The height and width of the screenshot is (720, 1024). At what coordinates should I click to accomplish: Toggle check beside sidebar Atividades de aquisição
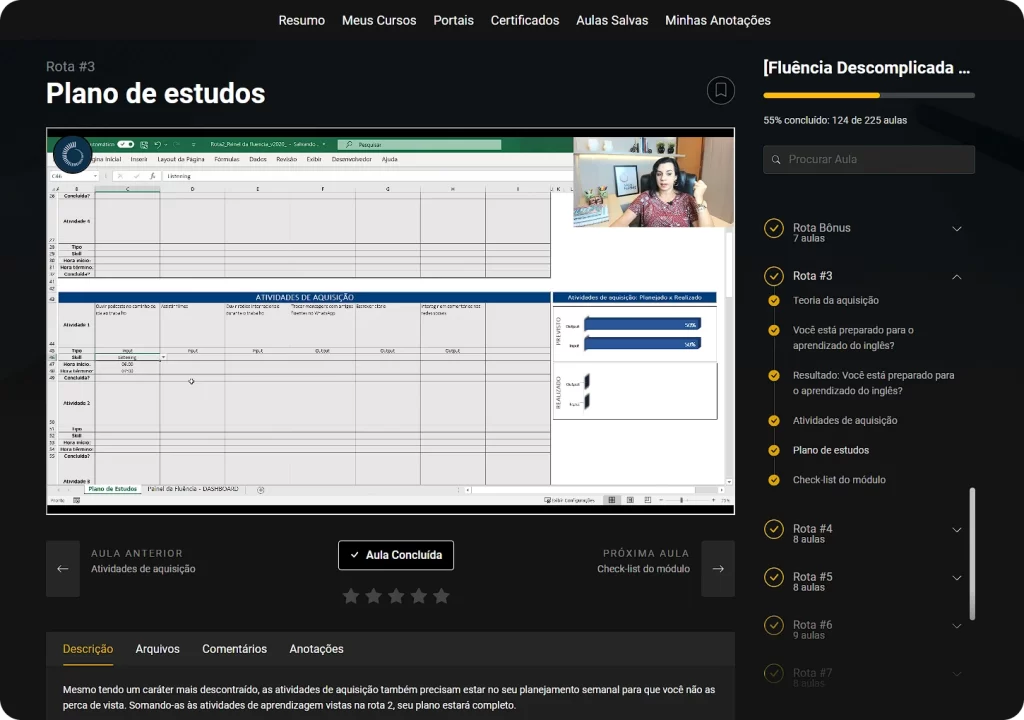coord(774,421)
